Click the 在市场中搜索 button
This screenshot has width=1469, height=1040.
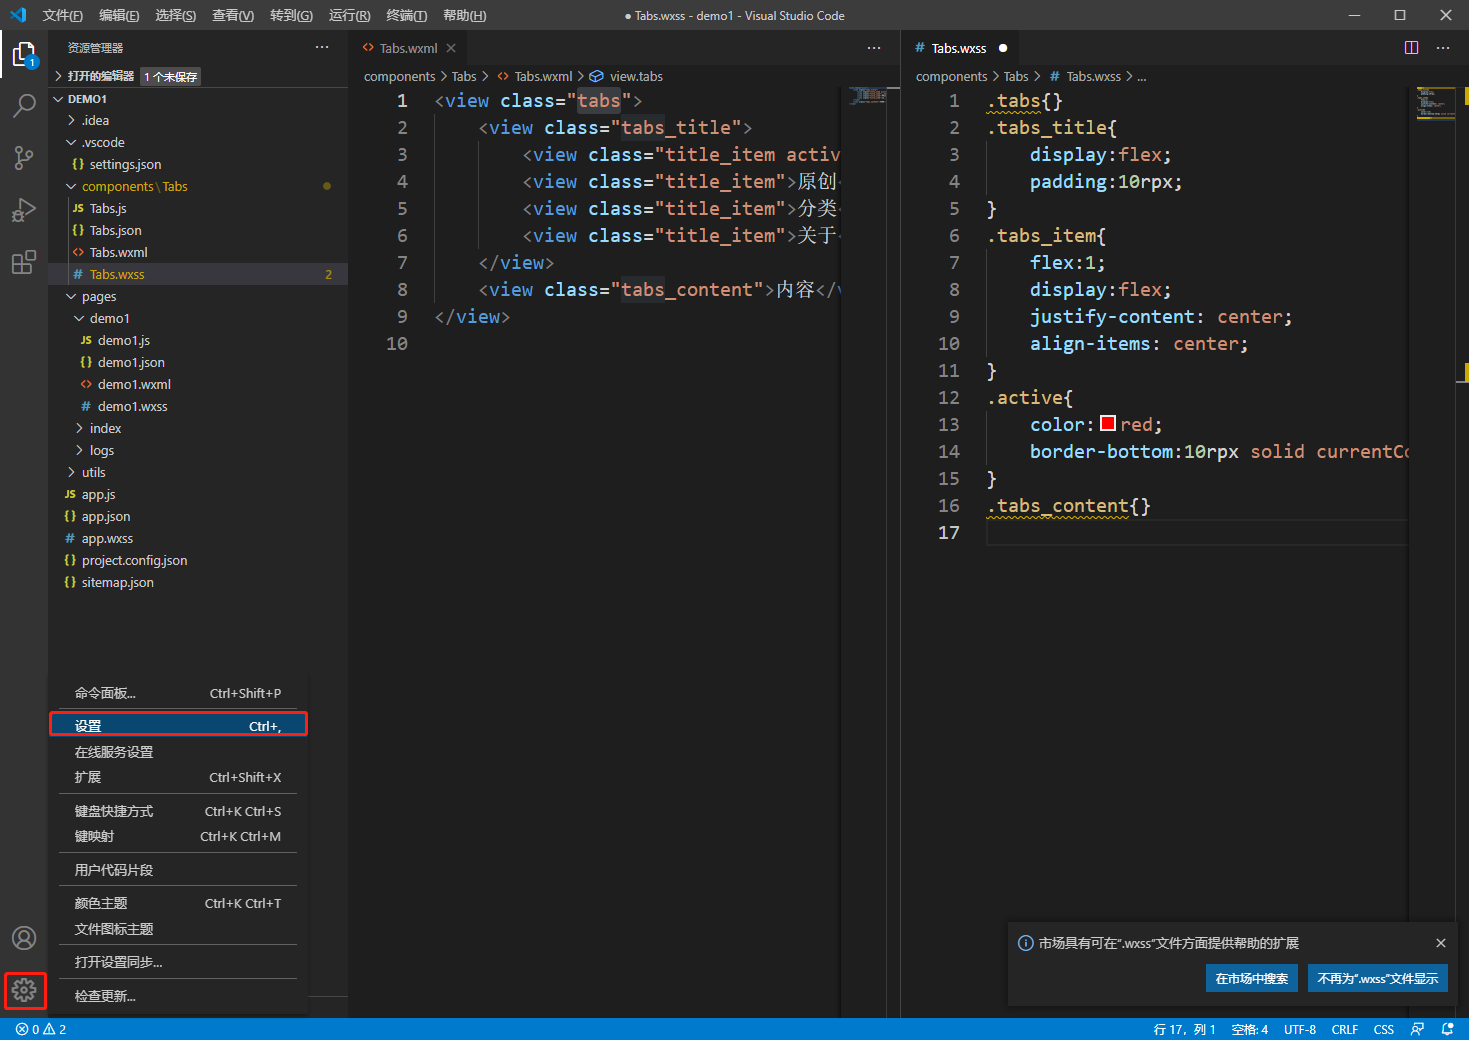pyautogui.click(x=1251, y=978)
